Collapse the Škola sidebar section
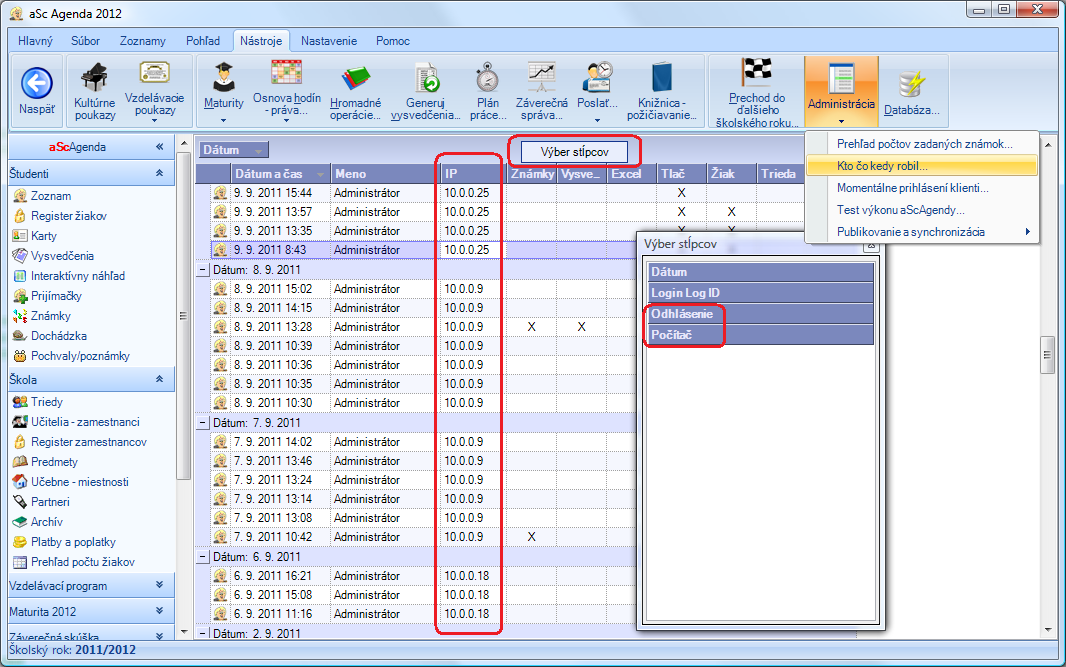The width and height of the screenshot is (1066, 667). 160,379
